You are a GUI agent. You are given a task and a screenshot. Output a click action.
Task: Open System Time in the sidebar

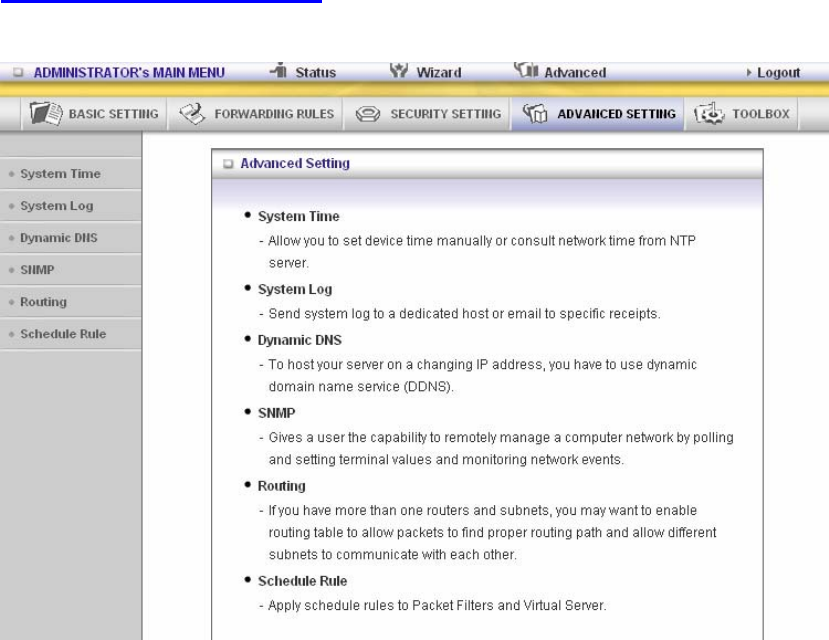71,173
